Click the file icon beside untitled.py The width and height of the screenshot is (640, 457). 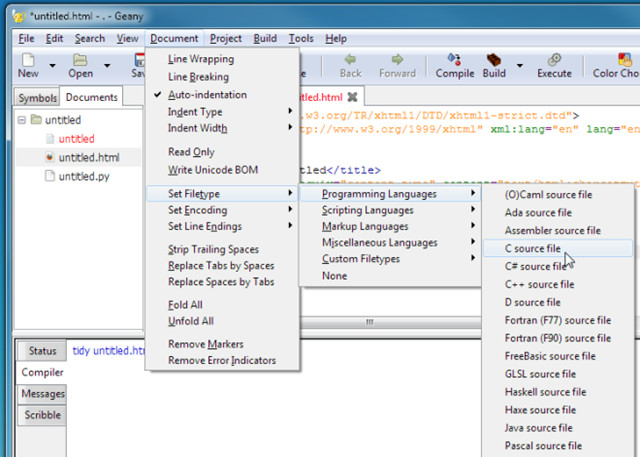[x=49, y=176]
